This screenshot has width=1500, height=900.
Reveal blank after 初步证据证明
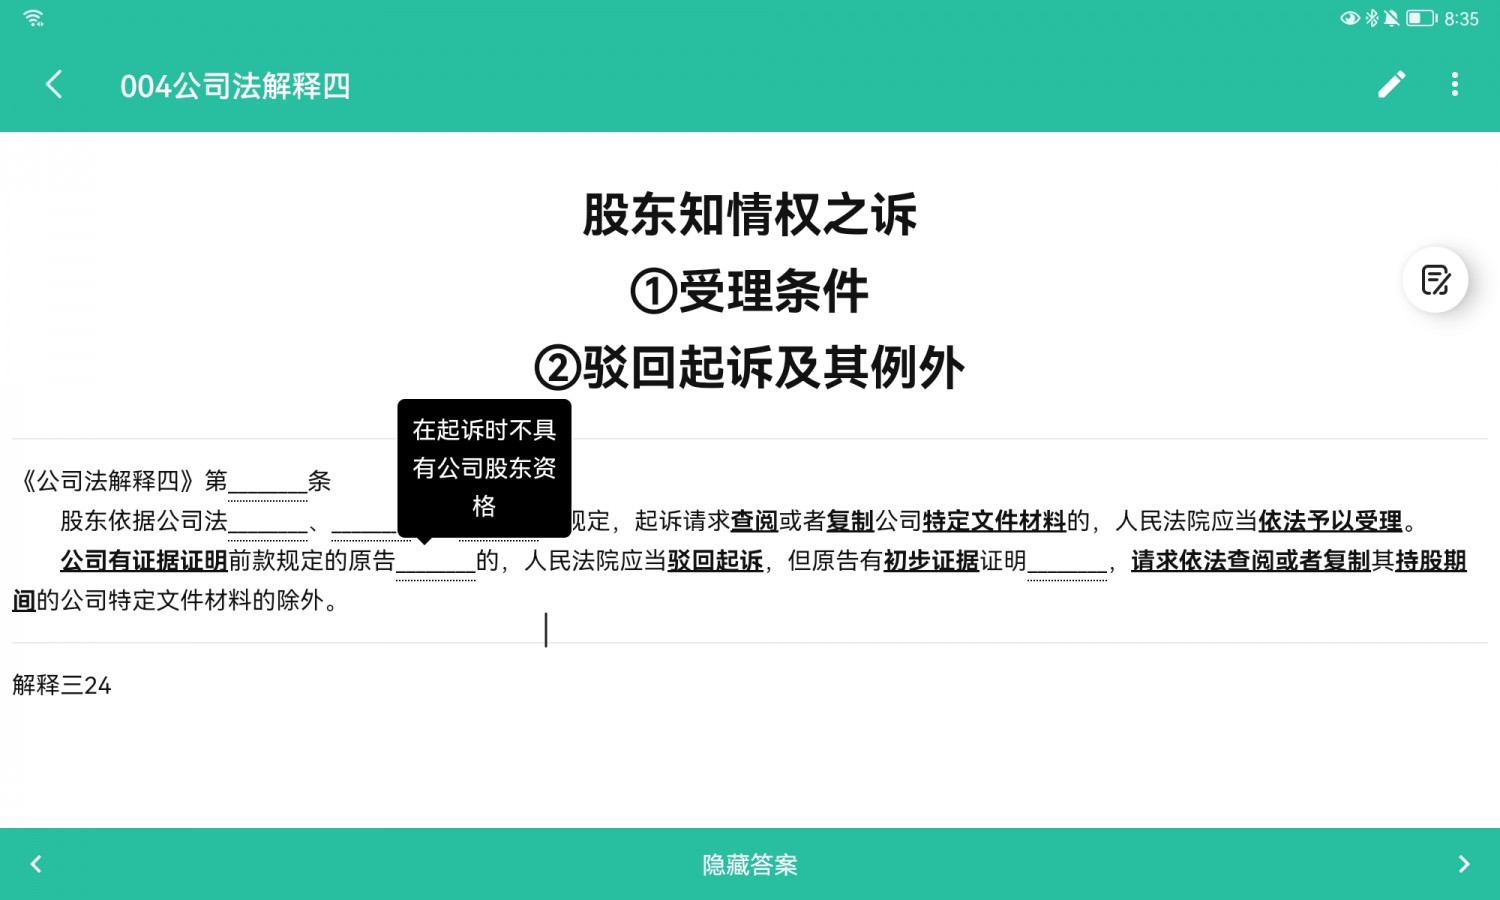[1066, 562]
